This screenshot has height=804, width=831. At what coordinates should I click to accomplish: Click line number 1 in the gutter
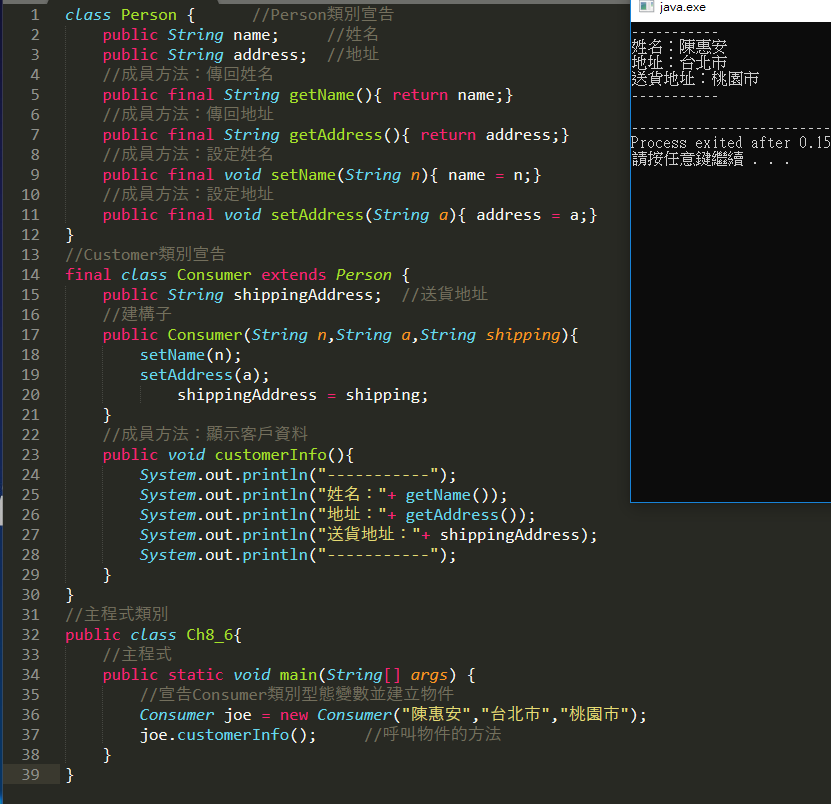pos(35,15)
